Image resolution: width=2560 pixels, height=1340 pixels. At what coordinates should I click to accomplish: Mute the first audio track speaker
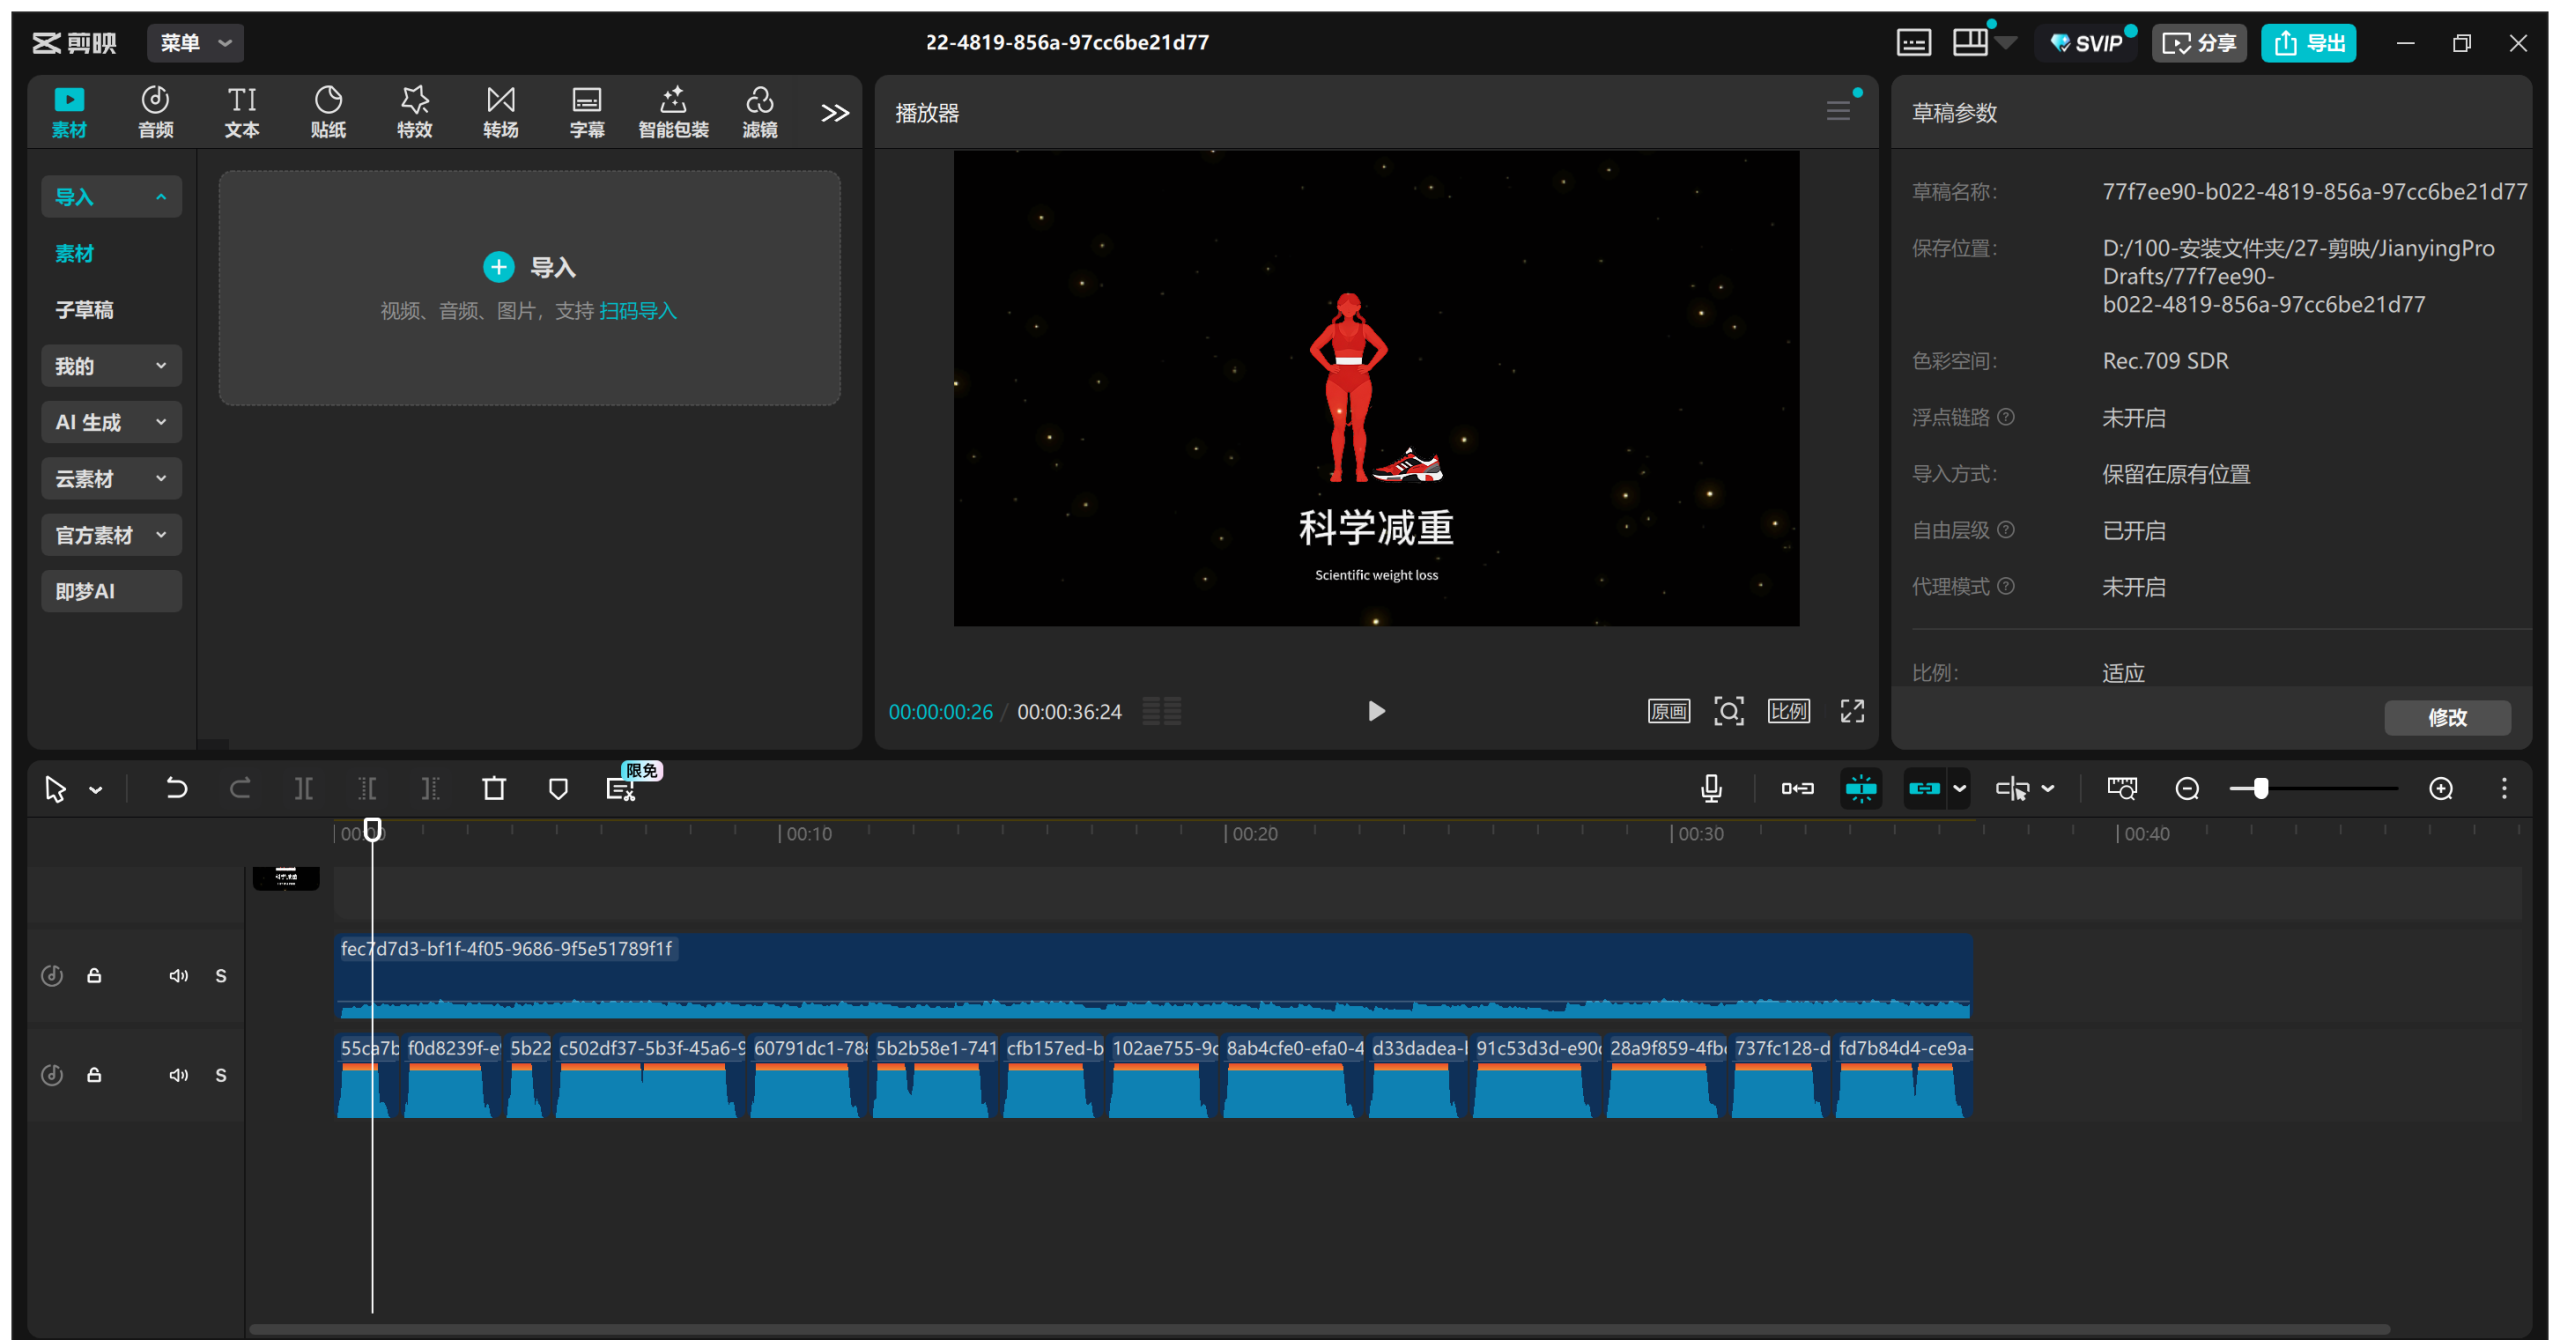(x=178, y=976)
